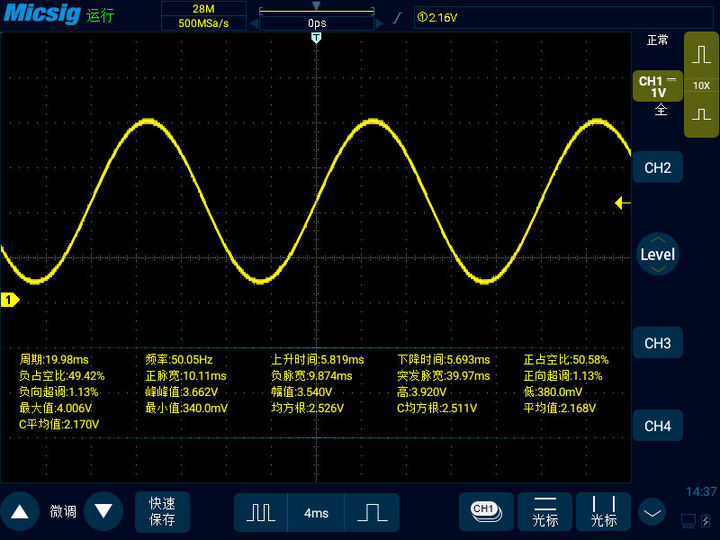This screenshot has height=540, width=720.
Task: Tap the Level trigger knob
Action: click(658, 254)
